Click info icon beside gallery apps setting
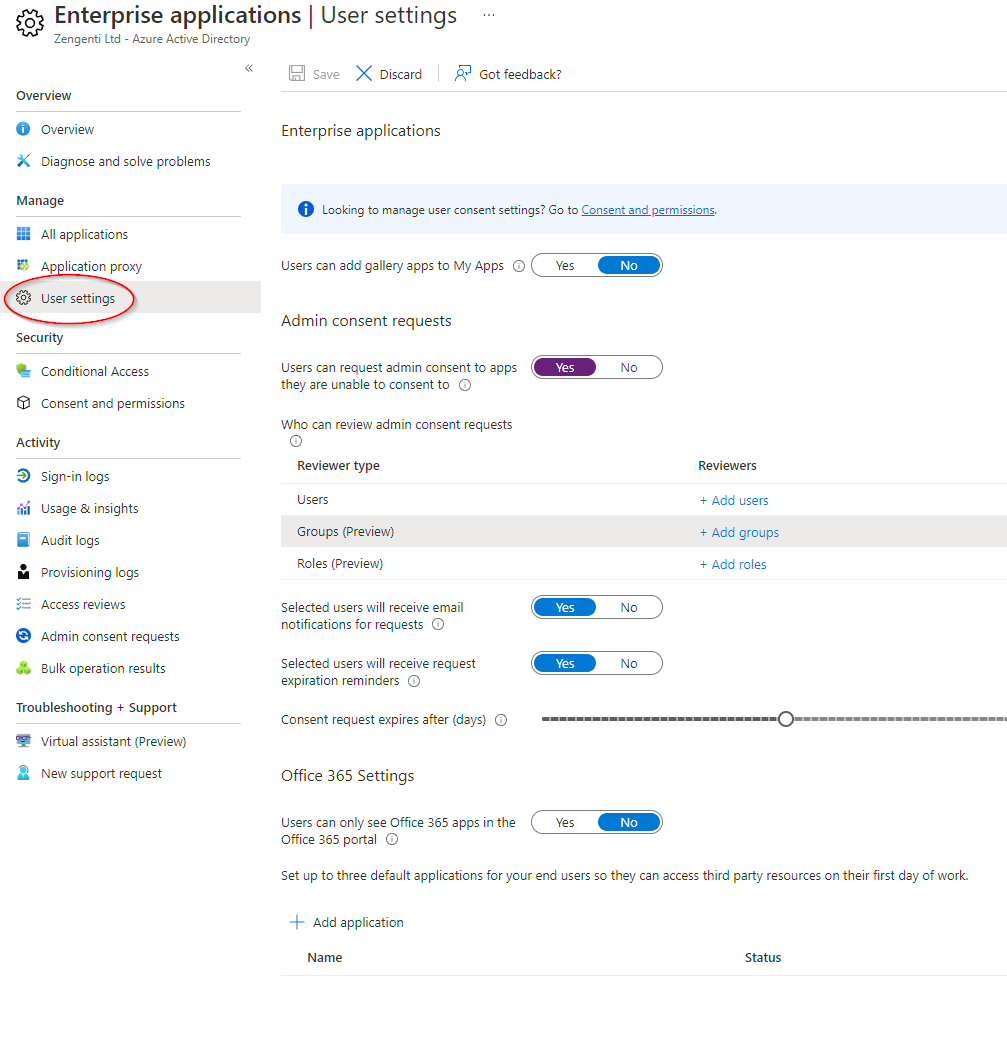Viewport: 1007px width, 1055px height. (519, 266)
